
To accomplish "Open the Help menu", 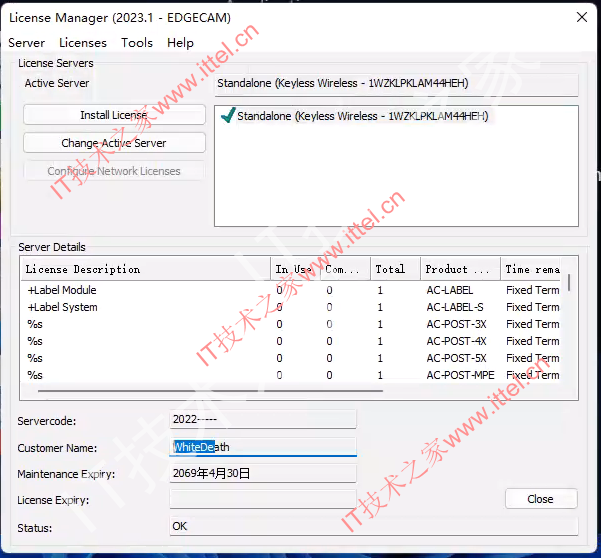I will 180,43.
